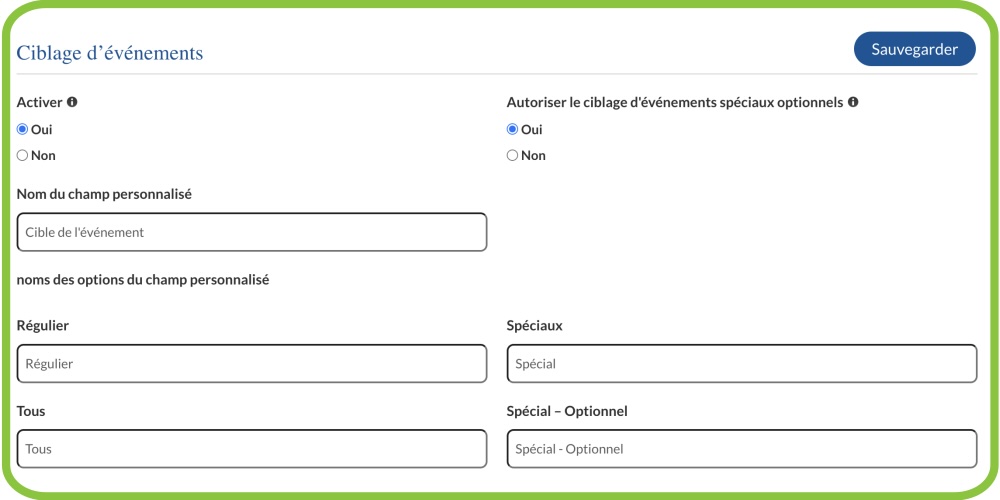The image size is (1000, 500).
Task: Click the Autoriser le ciblage d'événements label
Action: coord(675,102)
